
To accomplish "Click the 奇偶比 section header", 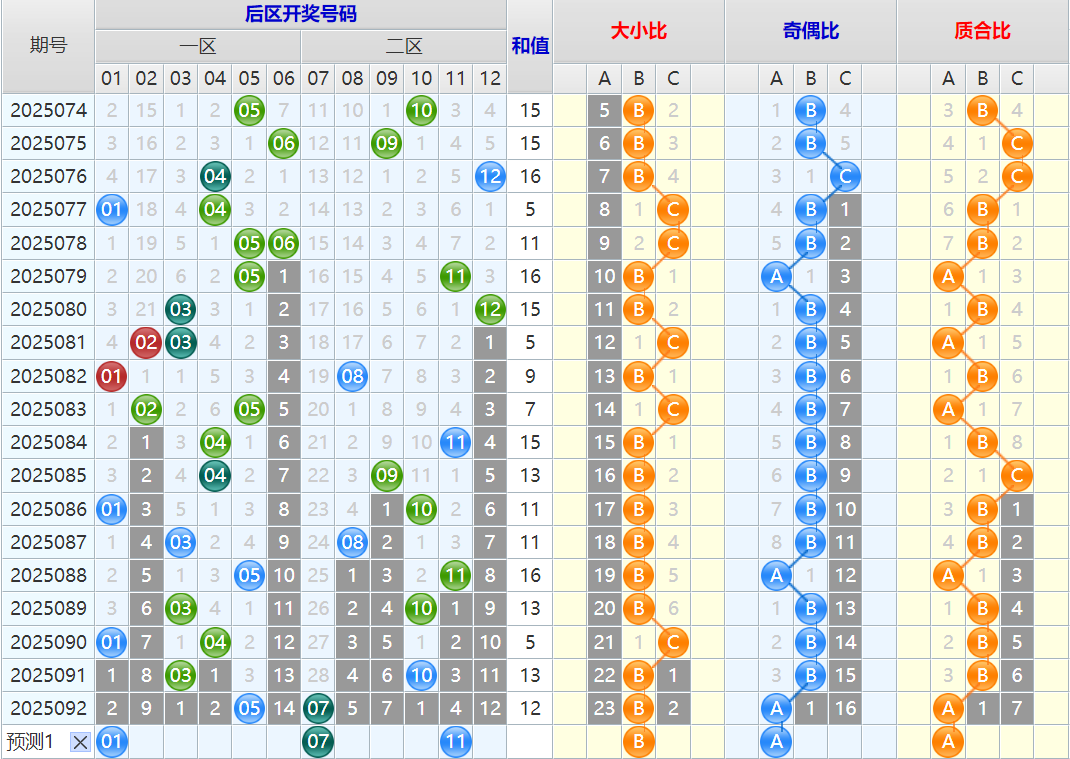I will point(811,31).
